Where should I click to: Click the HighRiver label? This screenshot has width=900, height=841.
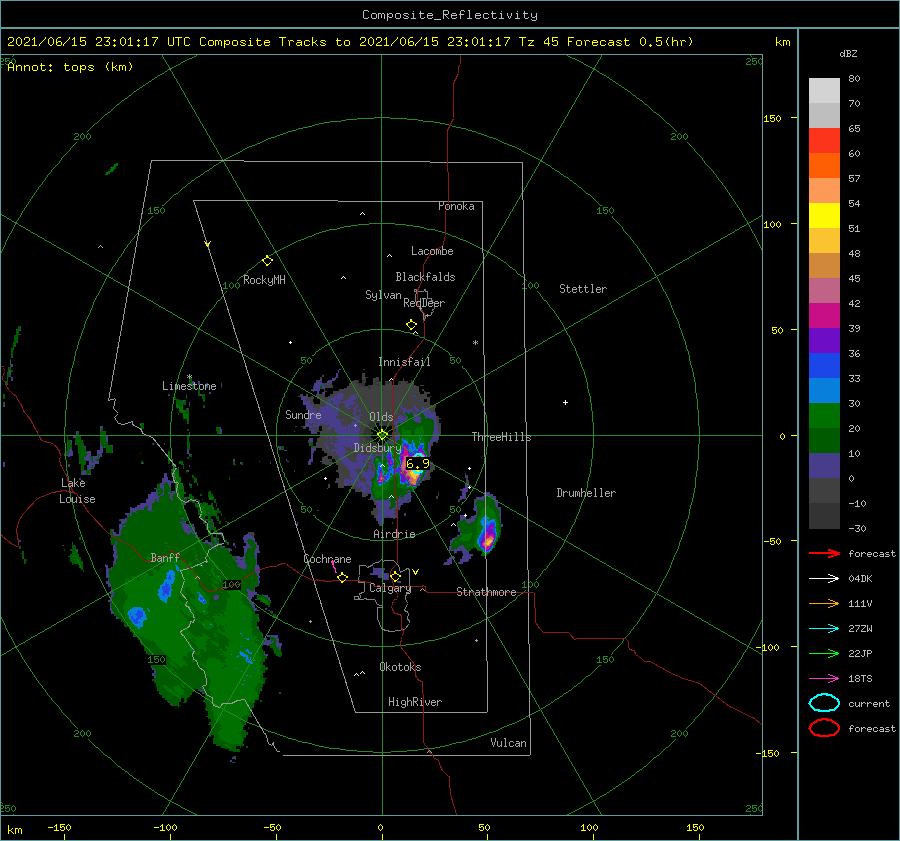(x=415, y=703)
